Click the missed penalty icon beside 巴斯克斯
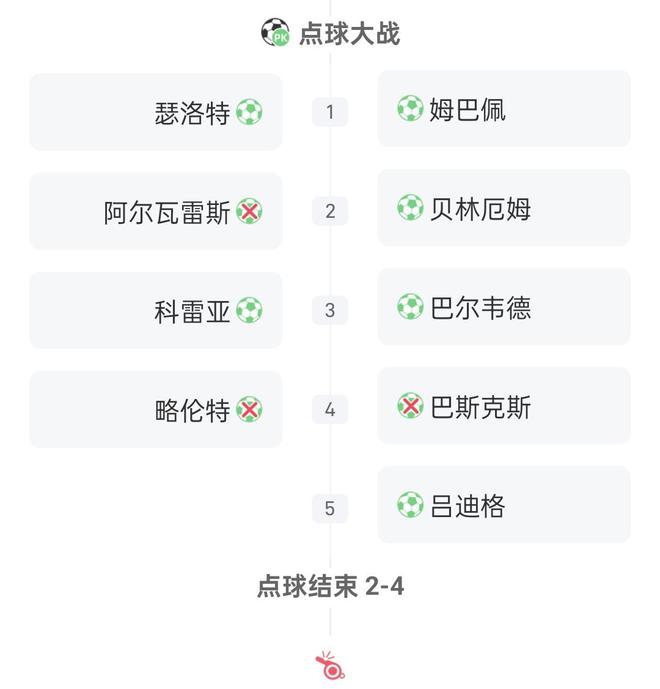 tap(410, 406)
